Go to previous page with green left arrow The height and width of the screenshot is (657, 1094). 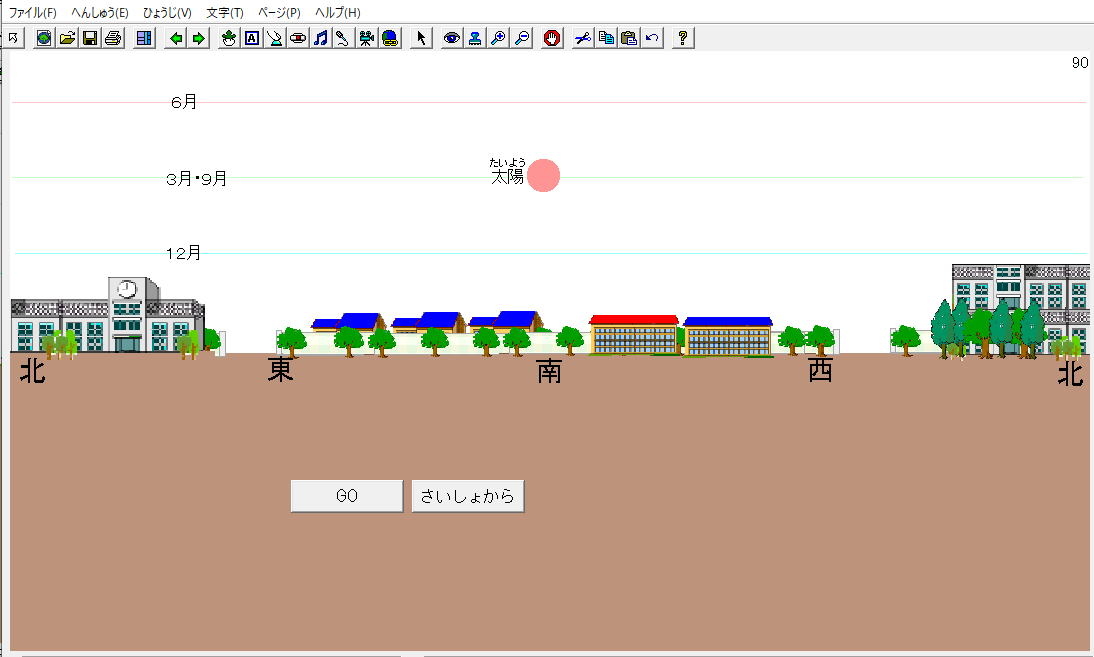(176, 38)
